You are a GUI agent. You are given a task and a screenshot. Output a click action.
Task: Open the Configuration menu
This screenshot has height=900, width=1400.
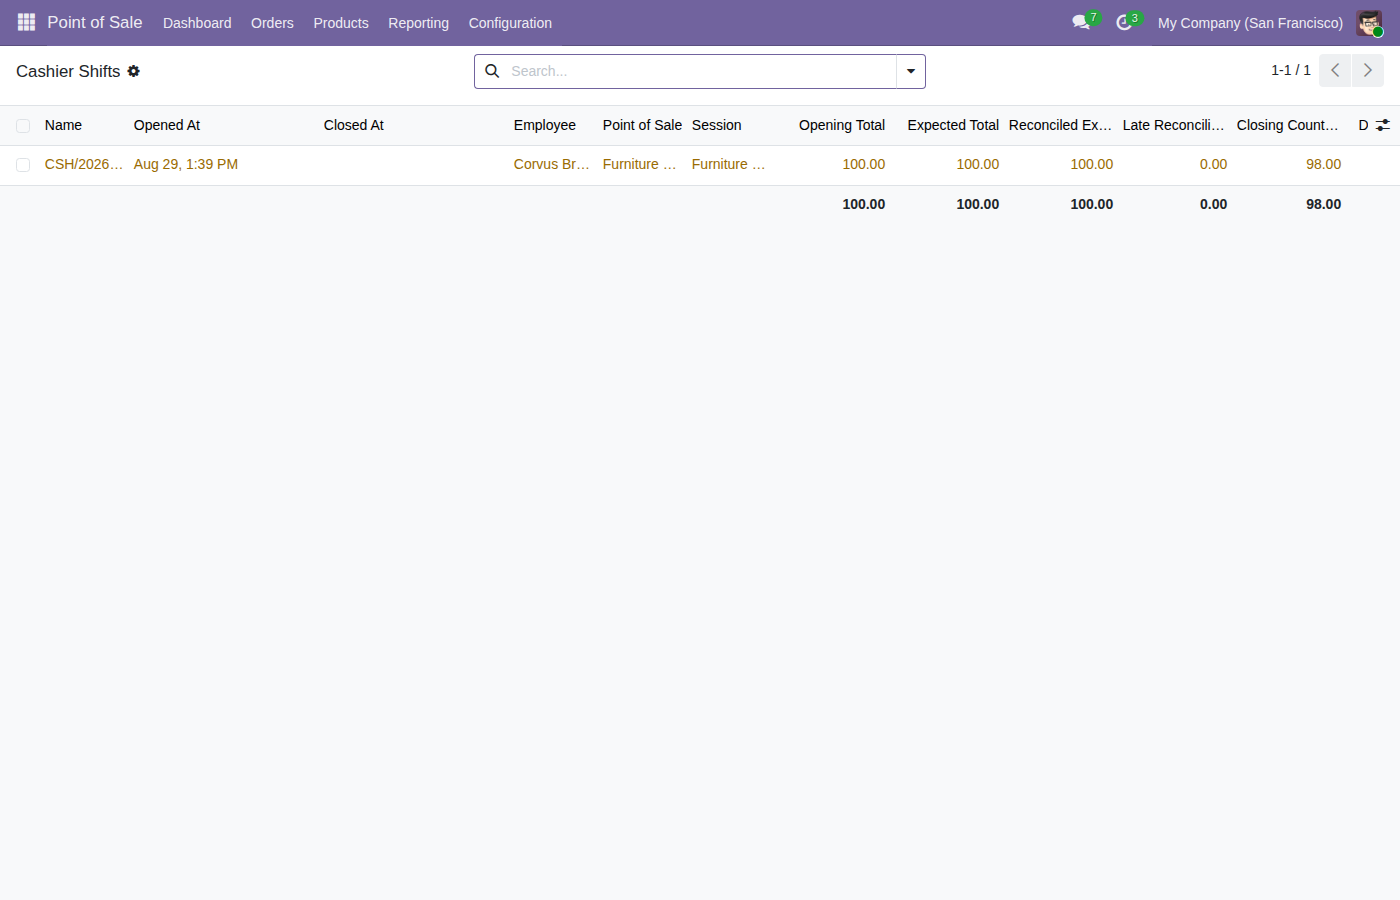tap(510, 22)
